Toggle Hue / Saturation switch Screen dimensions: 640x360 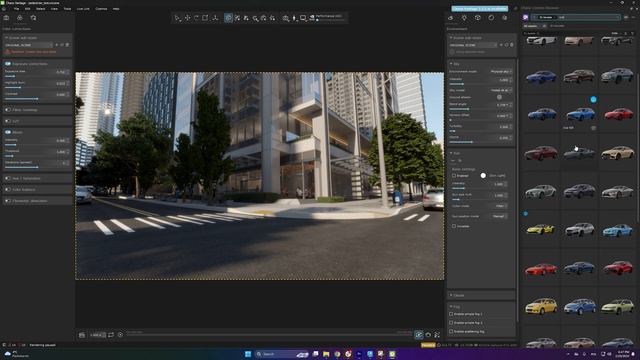[8, 178]
